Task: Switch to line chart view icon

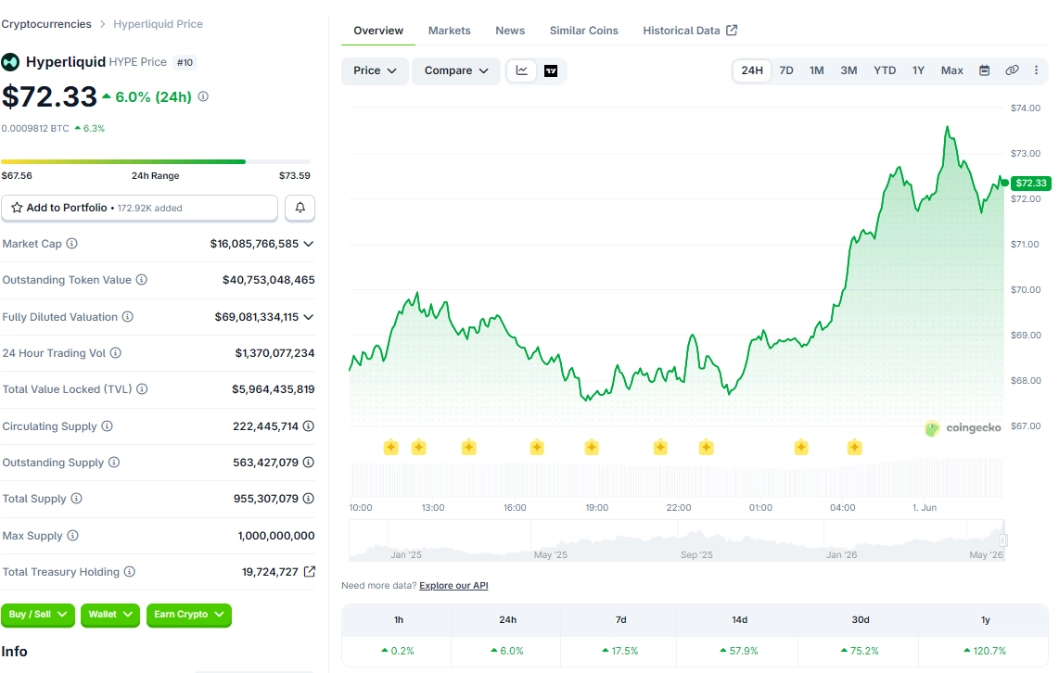Action: (x=521, y=70)
